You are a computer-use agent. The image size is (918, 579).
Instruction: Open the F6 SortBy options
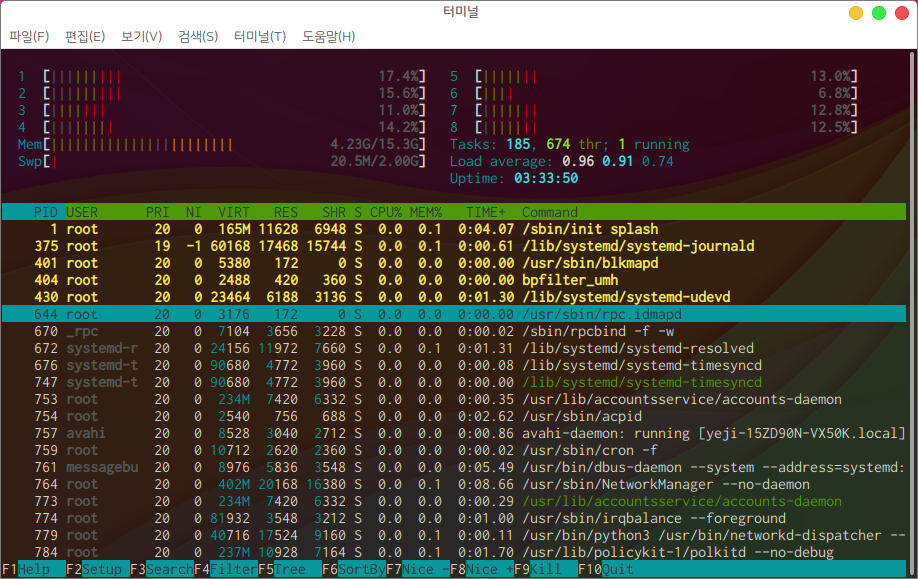[x=354, y=569]
